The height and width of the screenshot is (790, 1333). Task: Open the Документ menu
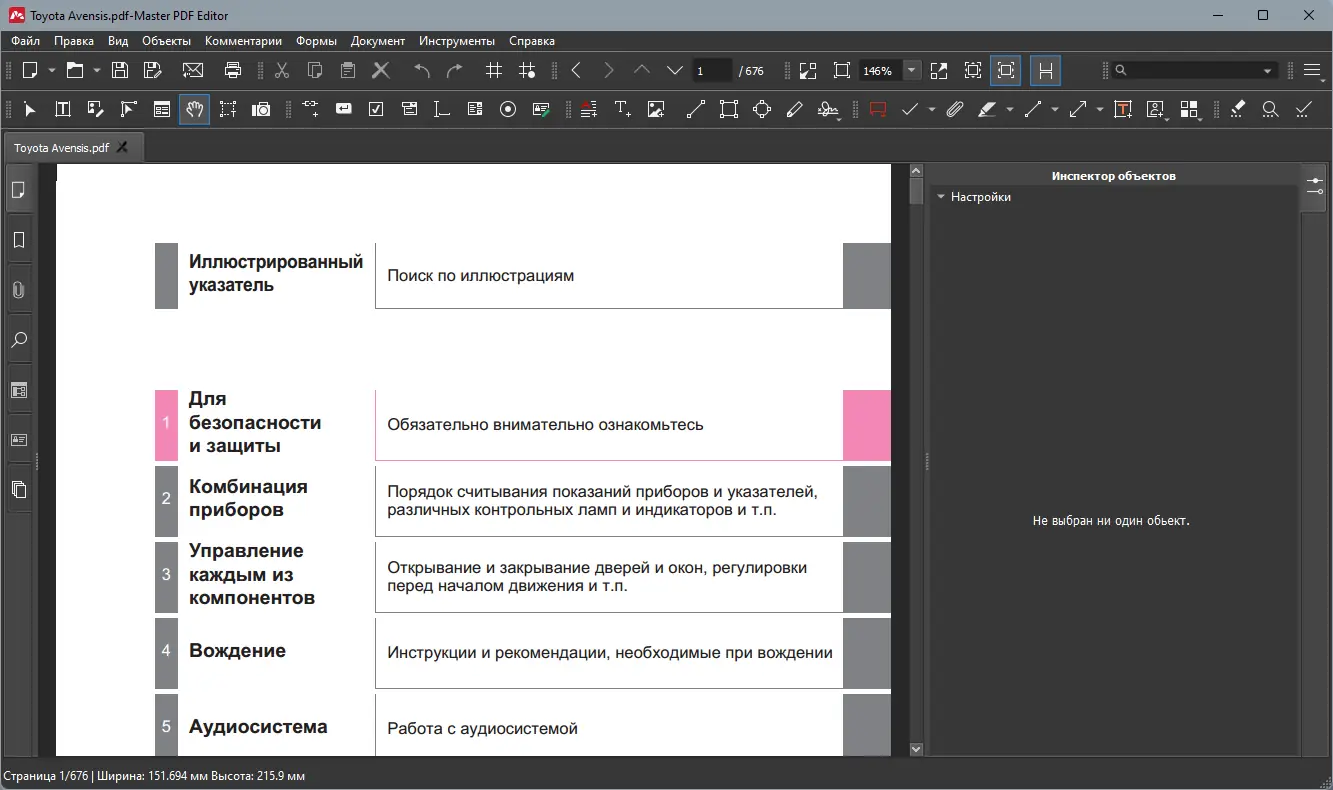tap(377, 41)
